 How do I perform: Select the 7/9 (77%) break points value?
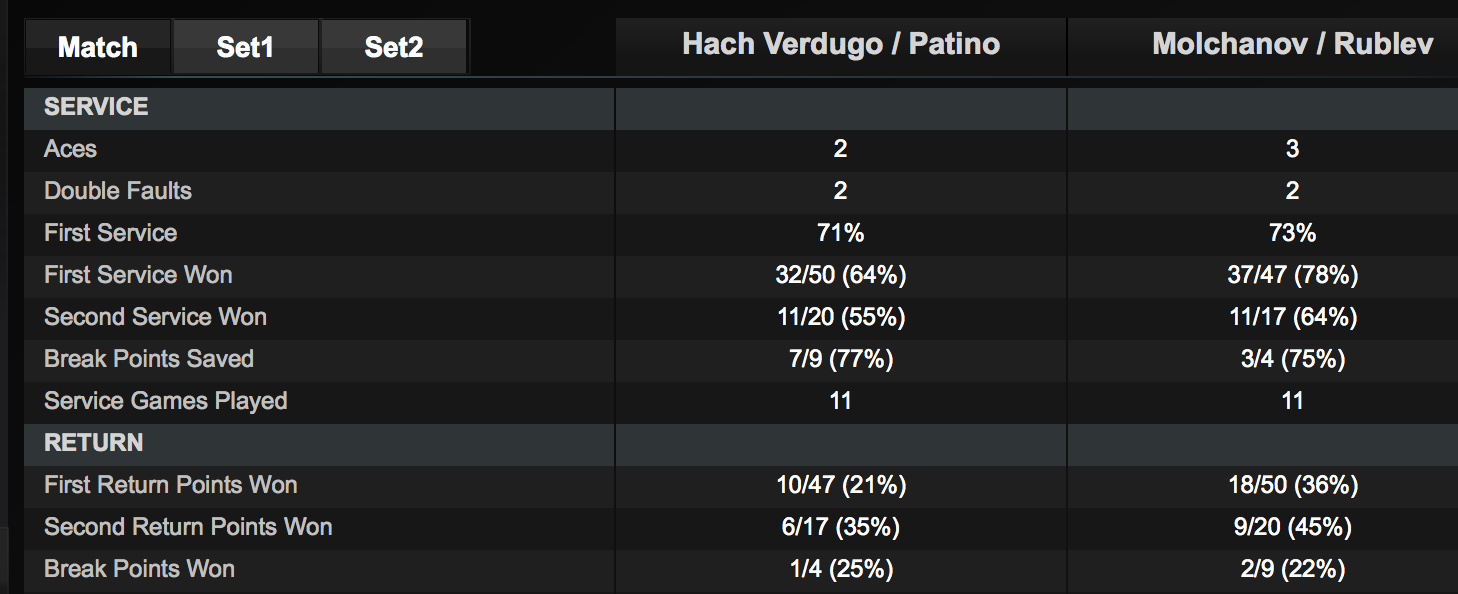click(x=840, y=359)
